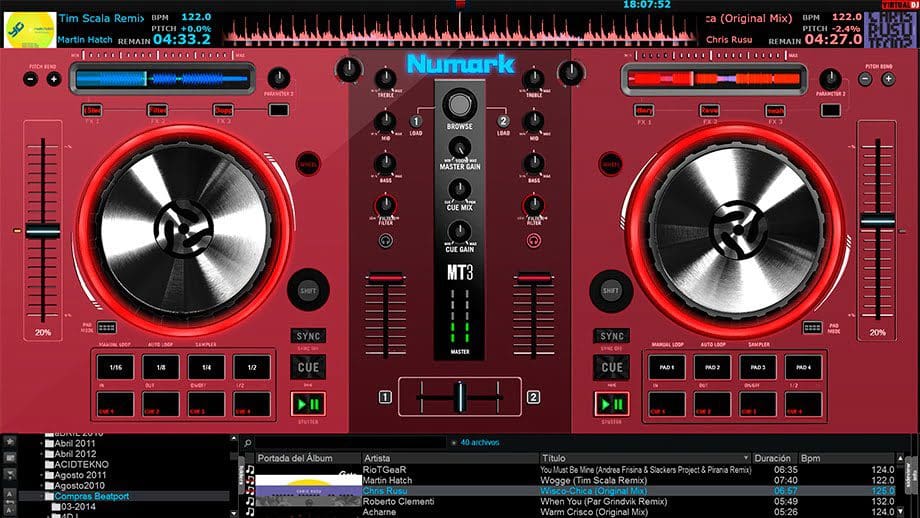Toggle right deck Wheel mode button
Viewport: 920px width, 518px height.
[611, 164]
